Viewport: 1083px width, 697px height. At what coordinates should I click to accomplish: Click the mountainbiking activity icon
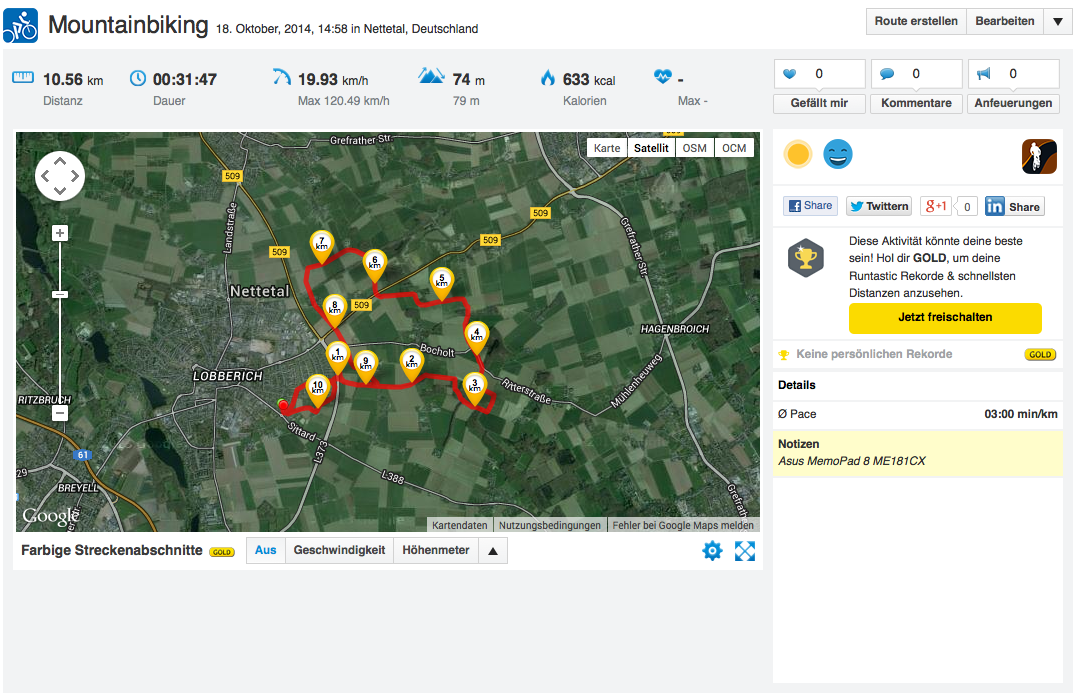tap(21, 26)
